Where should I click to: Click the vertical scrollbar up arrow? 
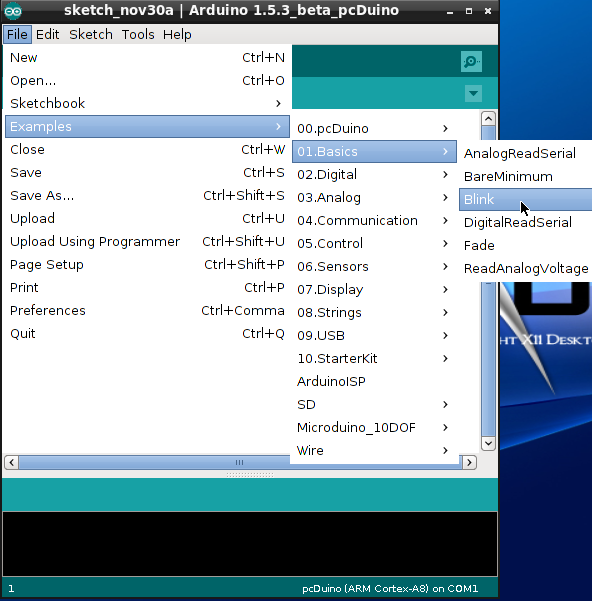click(488, 119)
